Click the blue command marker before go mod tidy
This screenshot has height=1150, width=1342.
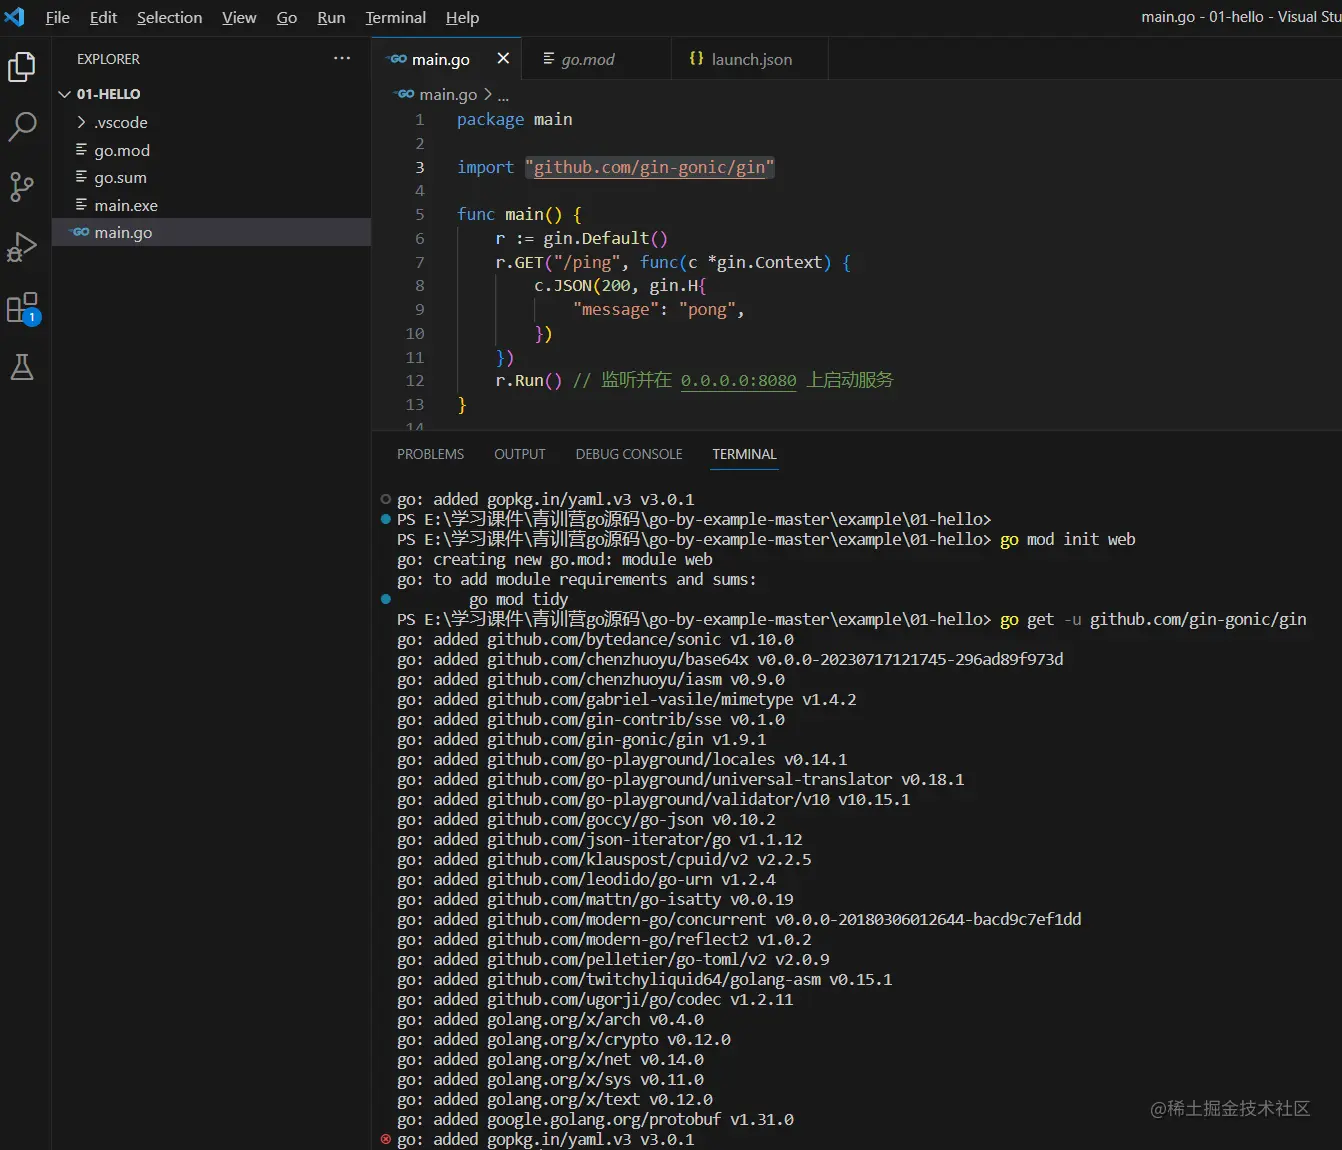pyautogui.click(x=386, y=599)
